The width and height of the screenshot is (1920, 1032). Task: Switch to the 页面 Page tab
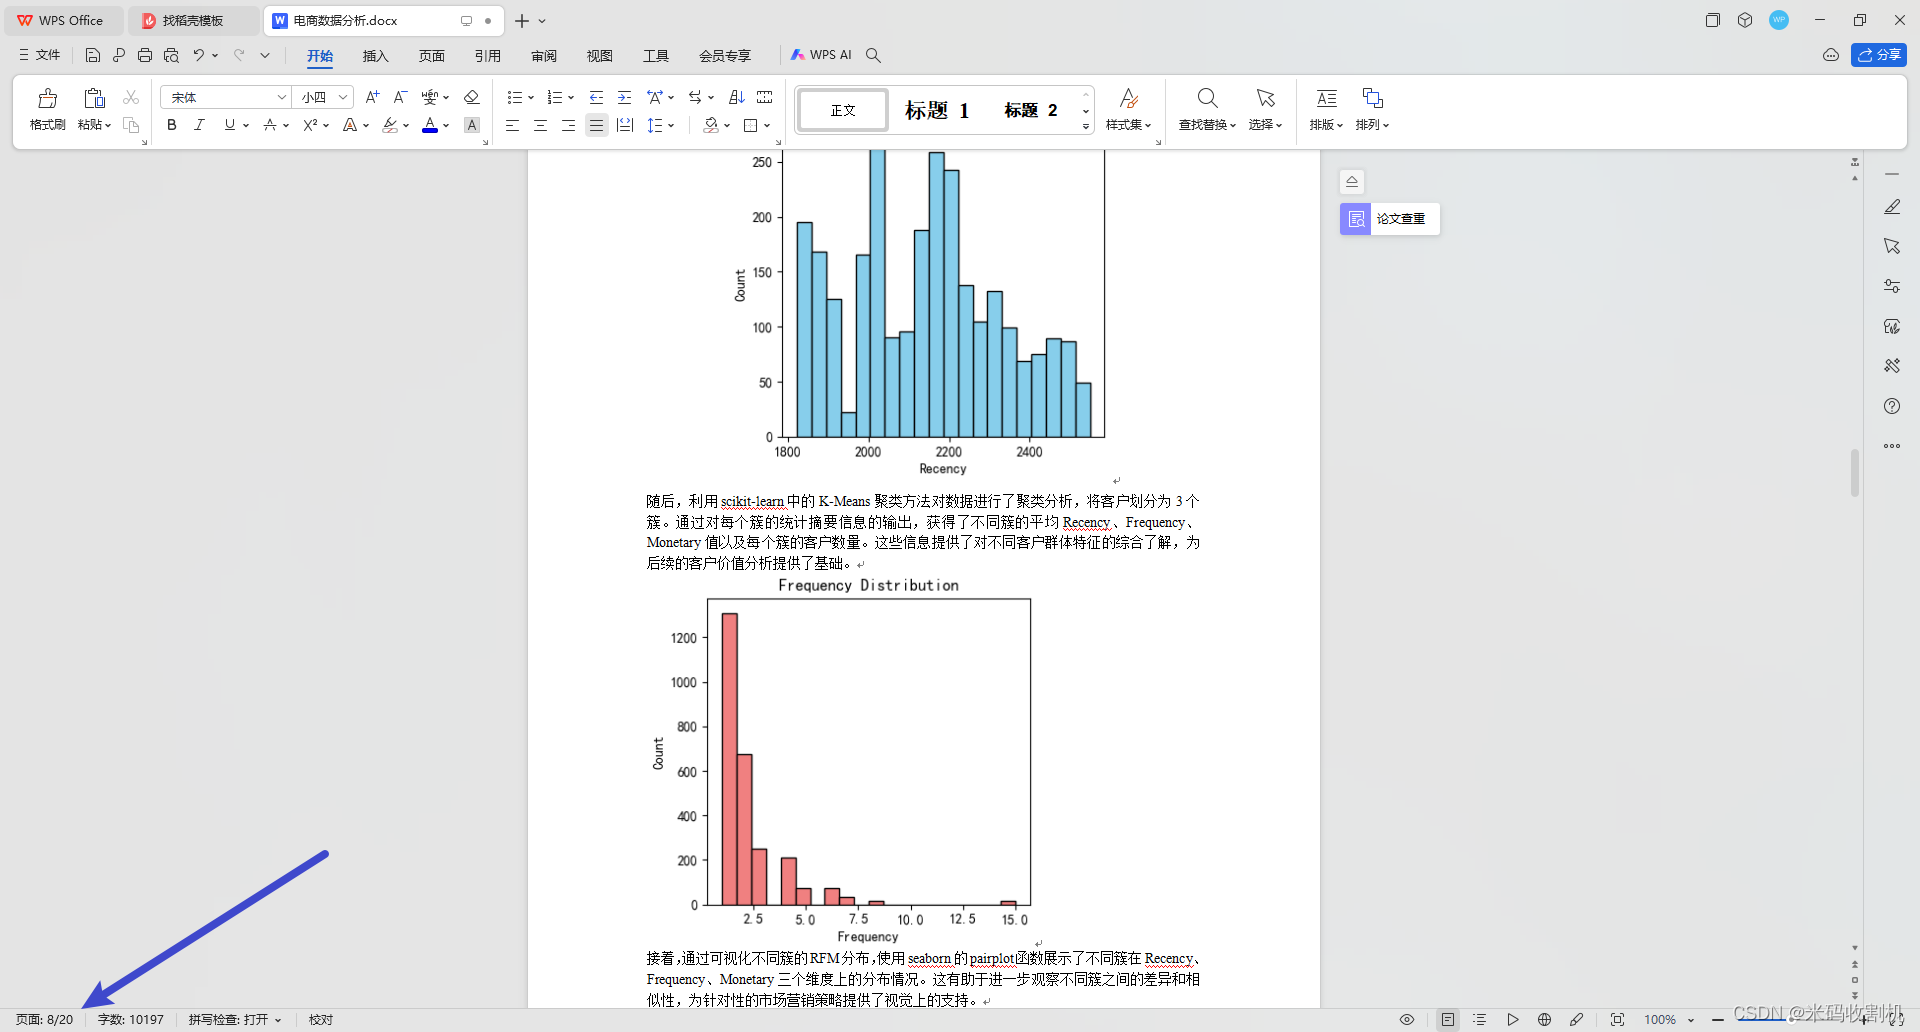pos(431,55)
